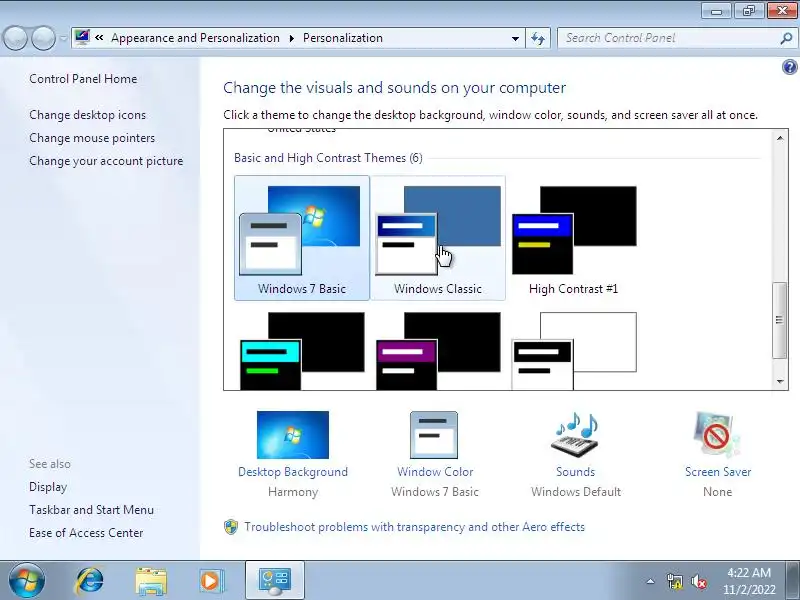The height and width of the screenshot is (600, 800).
Task: Click the muted volume tray icon
Action: [699, 581]
